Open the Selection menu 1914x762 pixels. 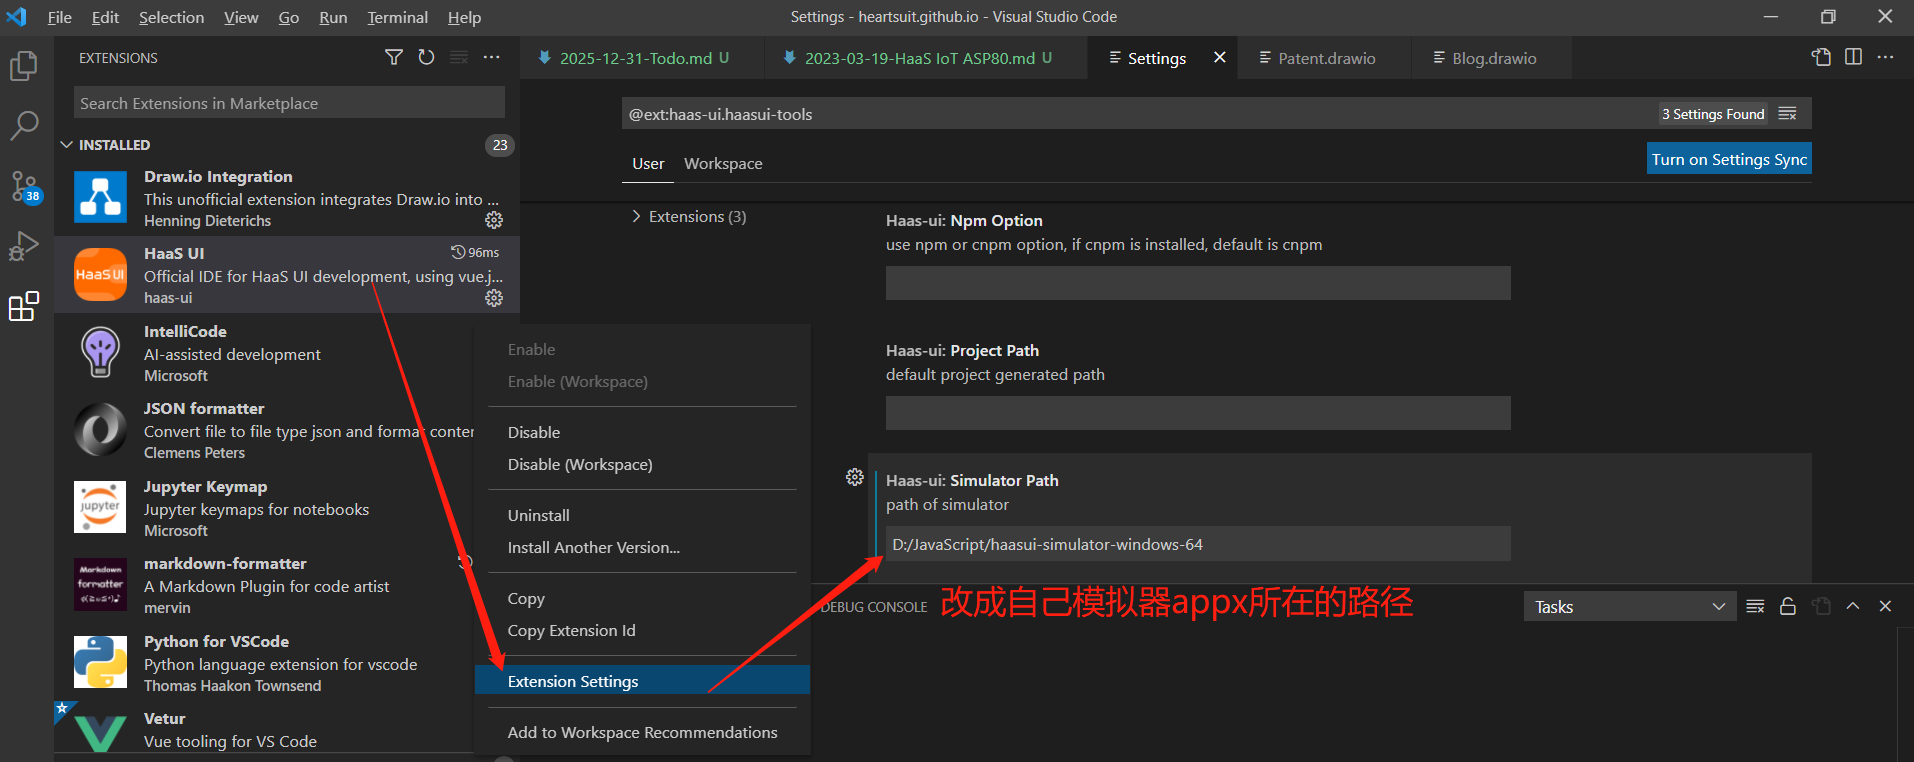point(171,17)
